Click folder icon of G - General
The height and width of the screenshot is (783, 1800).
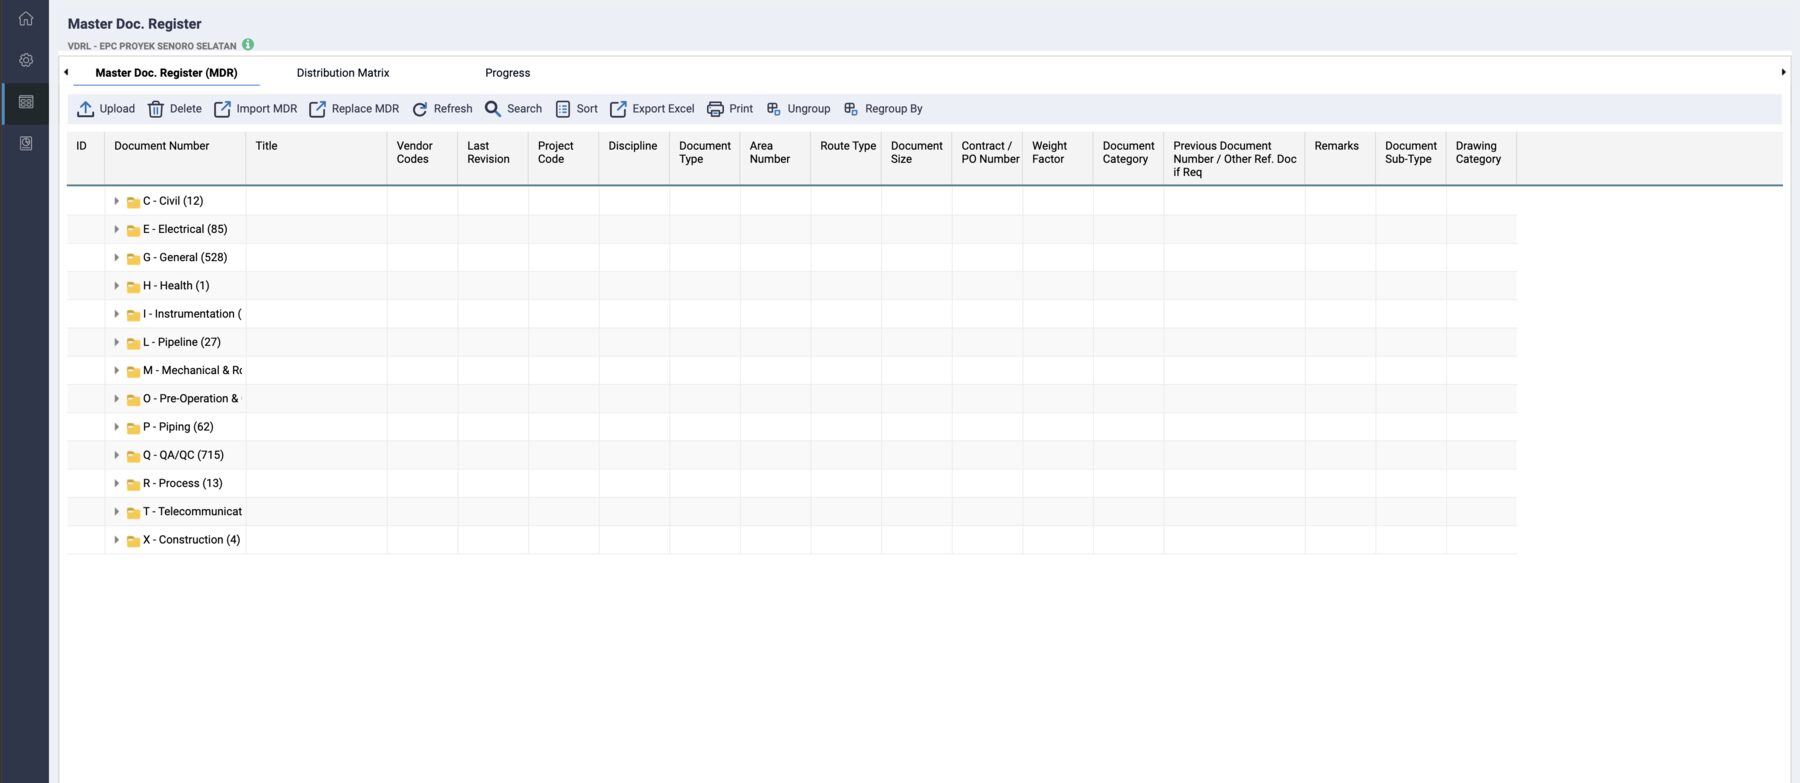click(133, 258)
